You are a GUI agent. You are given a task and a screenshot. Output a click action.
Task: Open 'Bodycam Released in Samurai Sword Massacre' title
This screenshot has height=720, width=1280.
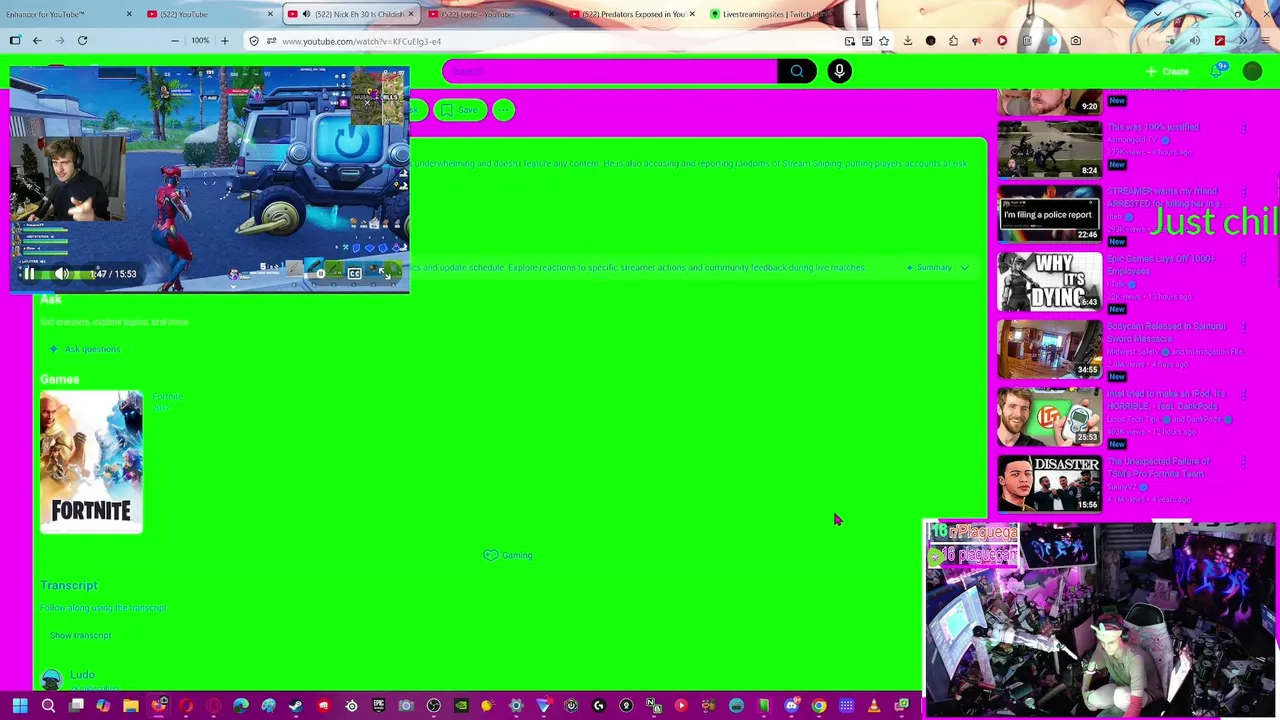tap(1166, 333)
